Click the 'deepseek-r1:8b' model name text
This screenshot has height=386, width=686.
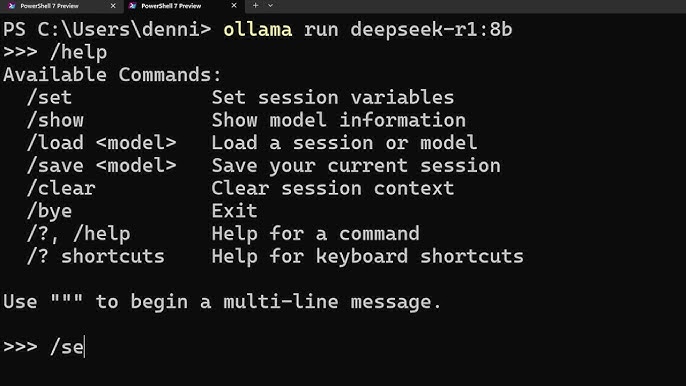pos(431,30)
